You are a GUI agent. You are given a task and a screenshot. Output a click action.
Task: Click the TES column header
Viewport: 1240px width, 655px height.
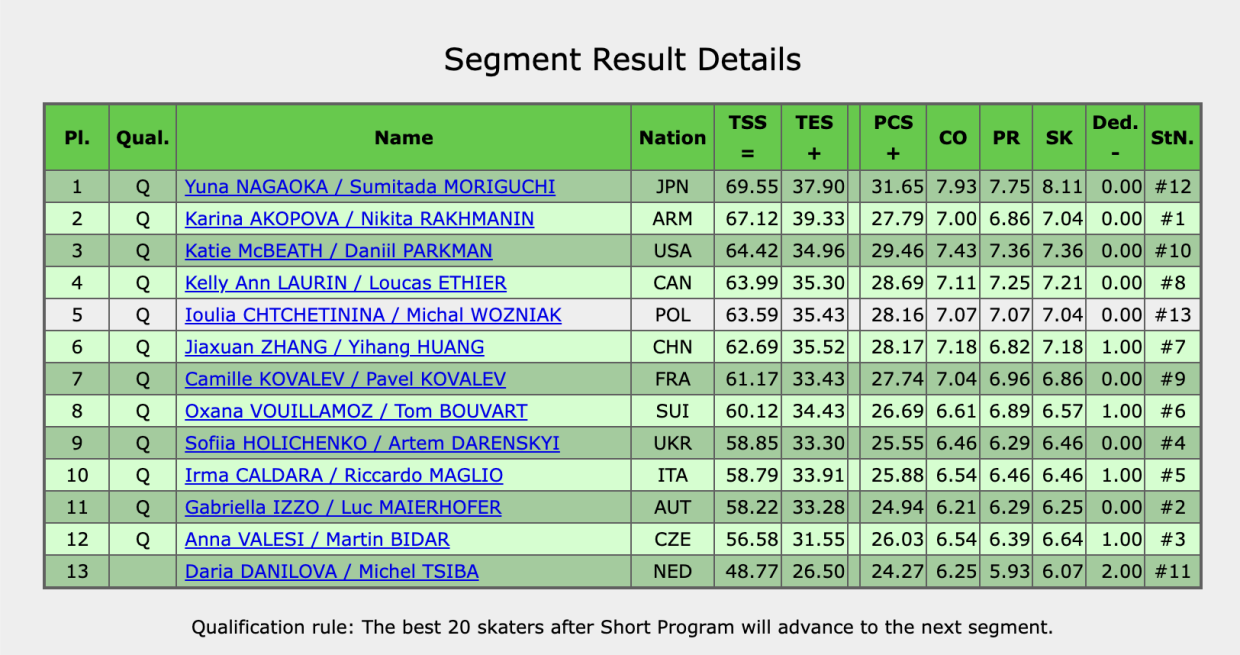click(814, 138)
